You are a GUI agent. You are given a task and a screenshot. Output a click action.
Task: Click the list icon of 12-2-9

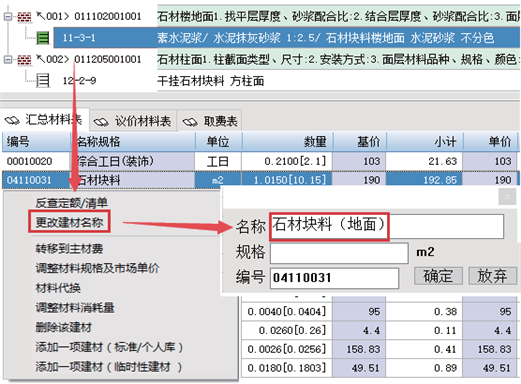[43, 81]
